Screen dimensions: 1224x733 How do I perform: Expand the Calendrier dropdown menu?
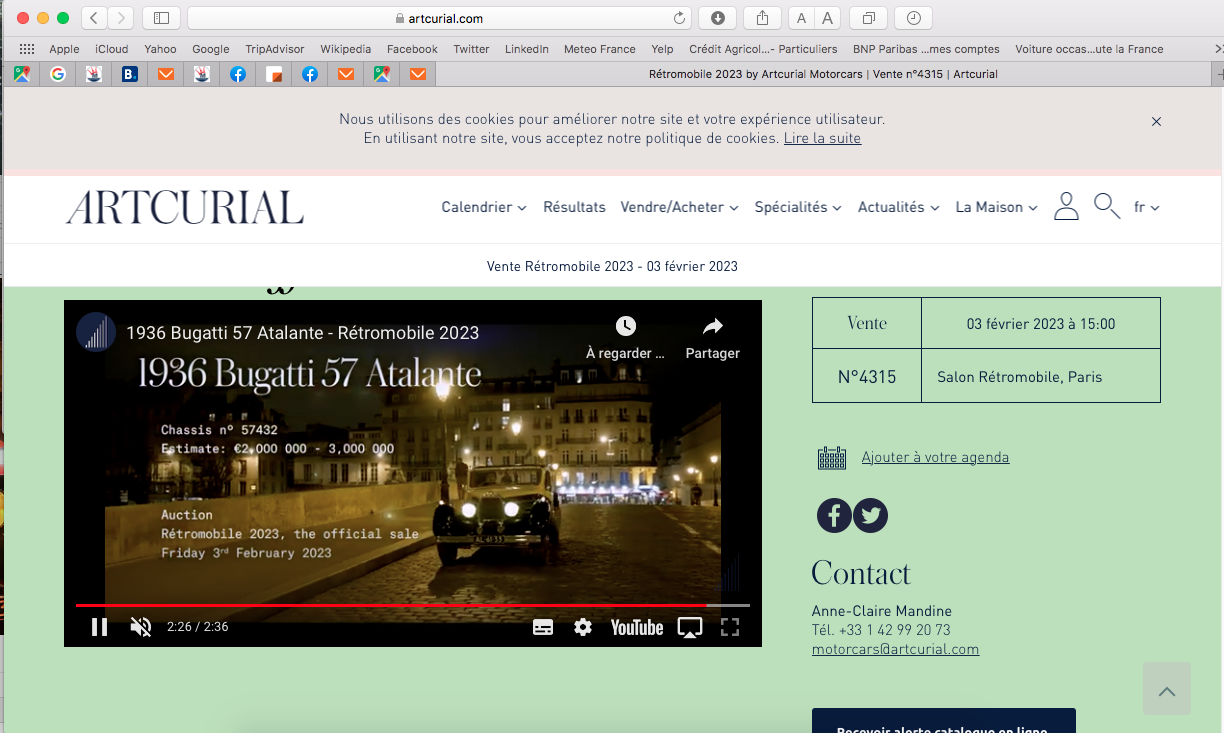pos(484,207)
